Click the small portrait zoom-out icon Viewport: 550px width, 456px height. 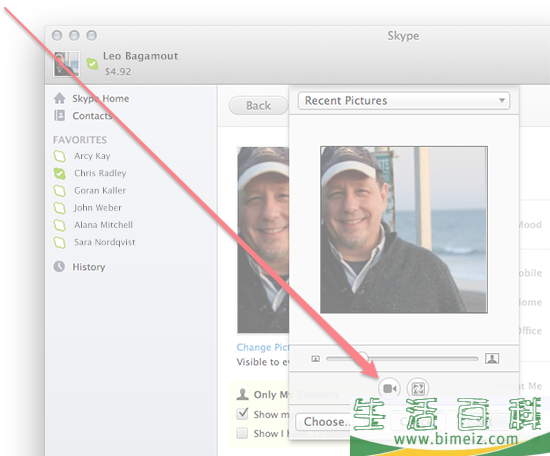coord(315,358)
